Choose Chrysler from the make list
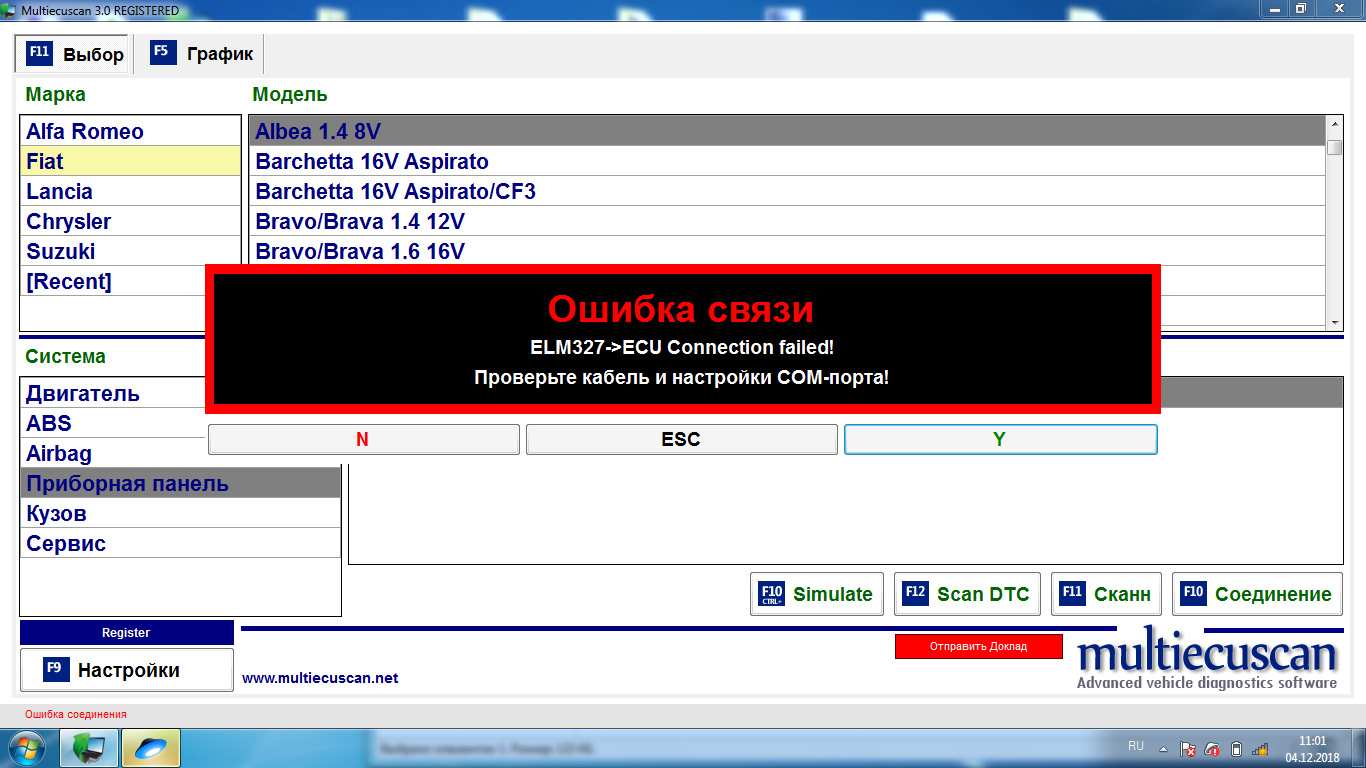Viewport: 1366px width, 768px height. coord(131,221)
